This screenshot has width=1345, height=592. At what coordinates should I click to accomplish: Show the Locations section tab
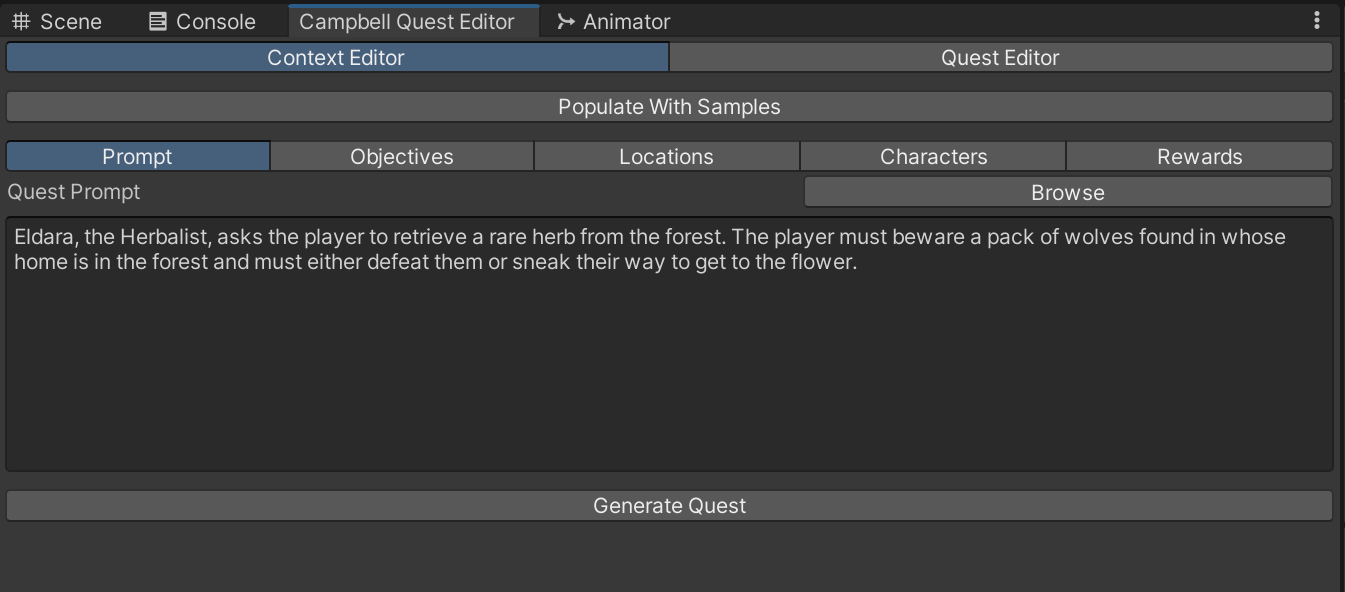point(667,157)
